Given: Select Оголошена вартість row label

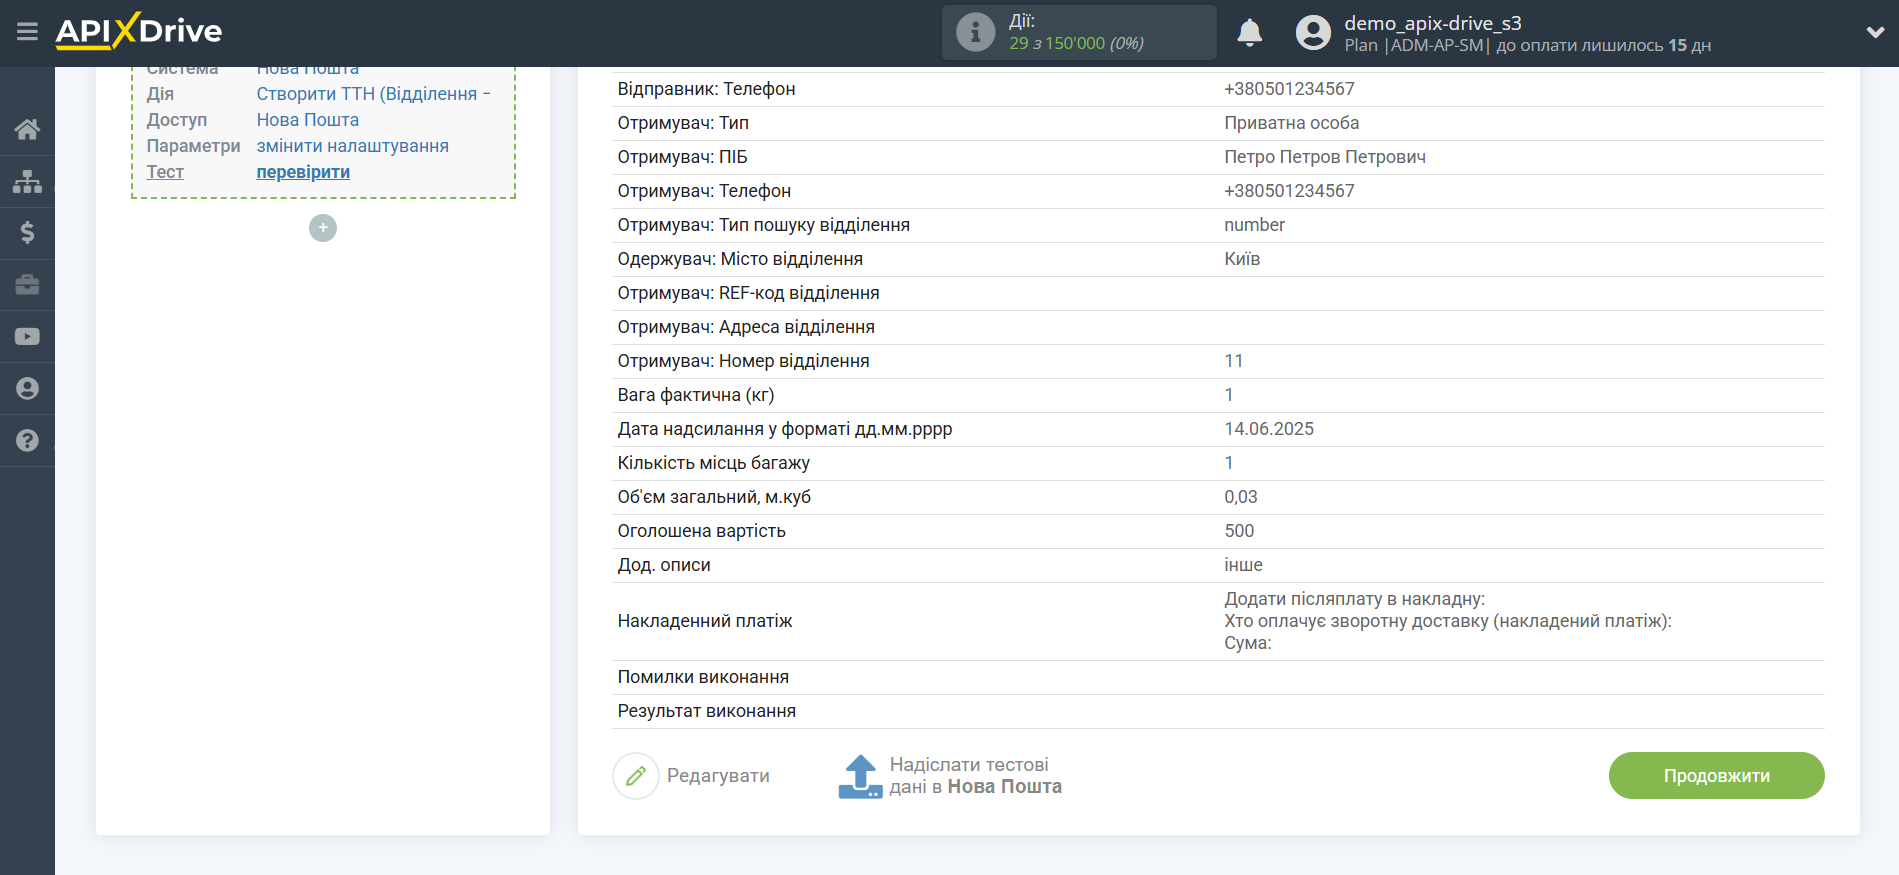Looking at the screenshot, I should pyautogui.click(x=701, y=531).
